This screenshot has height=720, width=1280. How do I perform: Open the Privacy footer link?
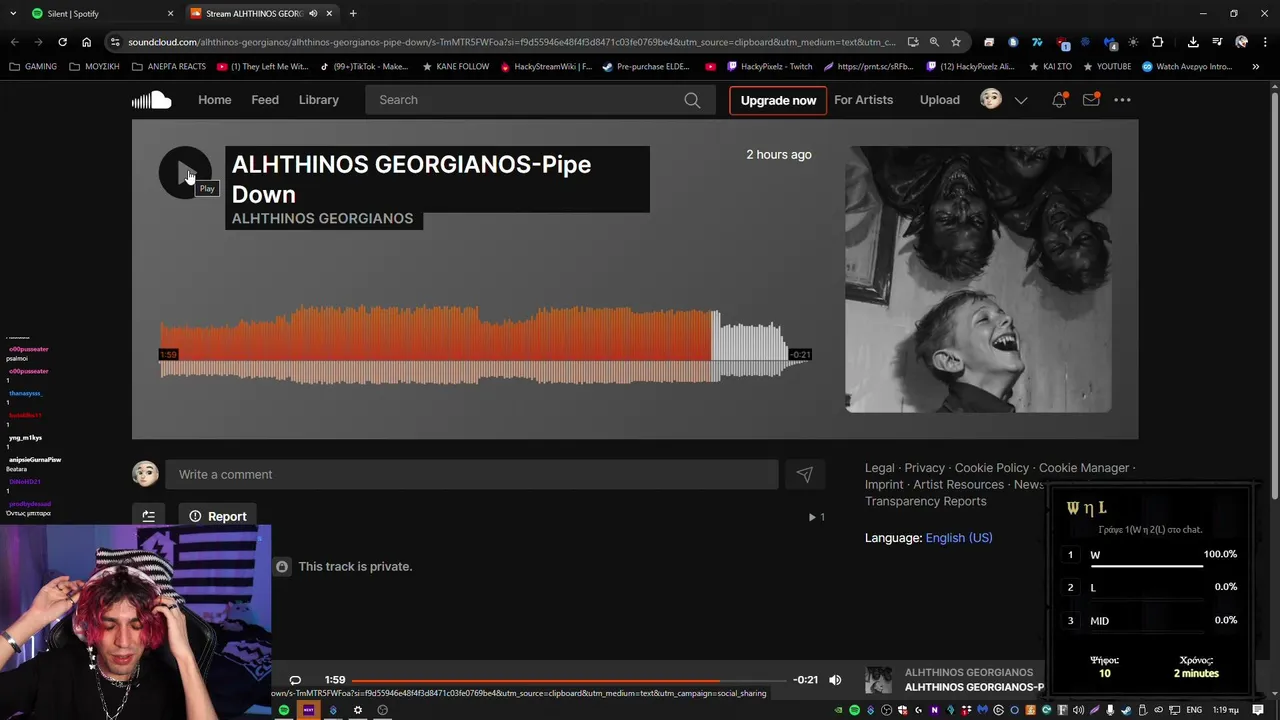coord(925,468)
